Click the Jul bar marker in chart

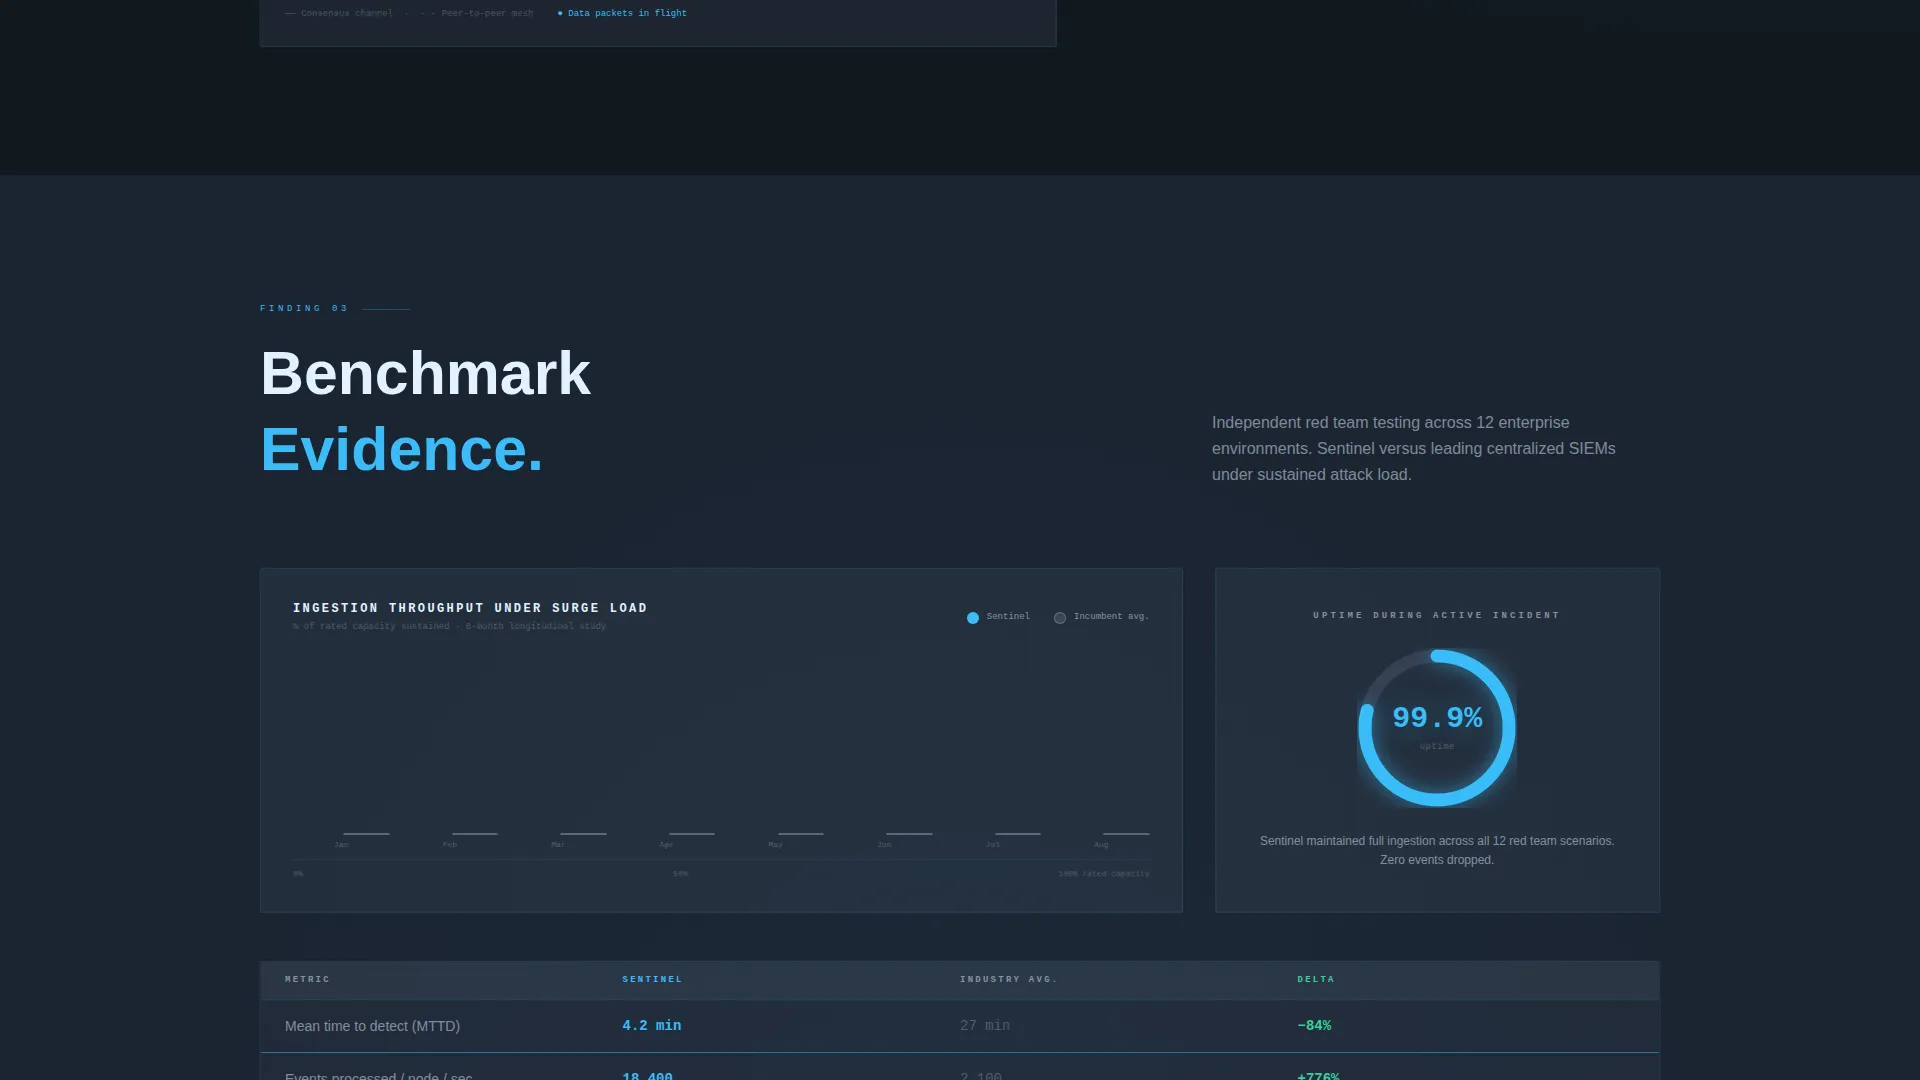coord(1017,833)
